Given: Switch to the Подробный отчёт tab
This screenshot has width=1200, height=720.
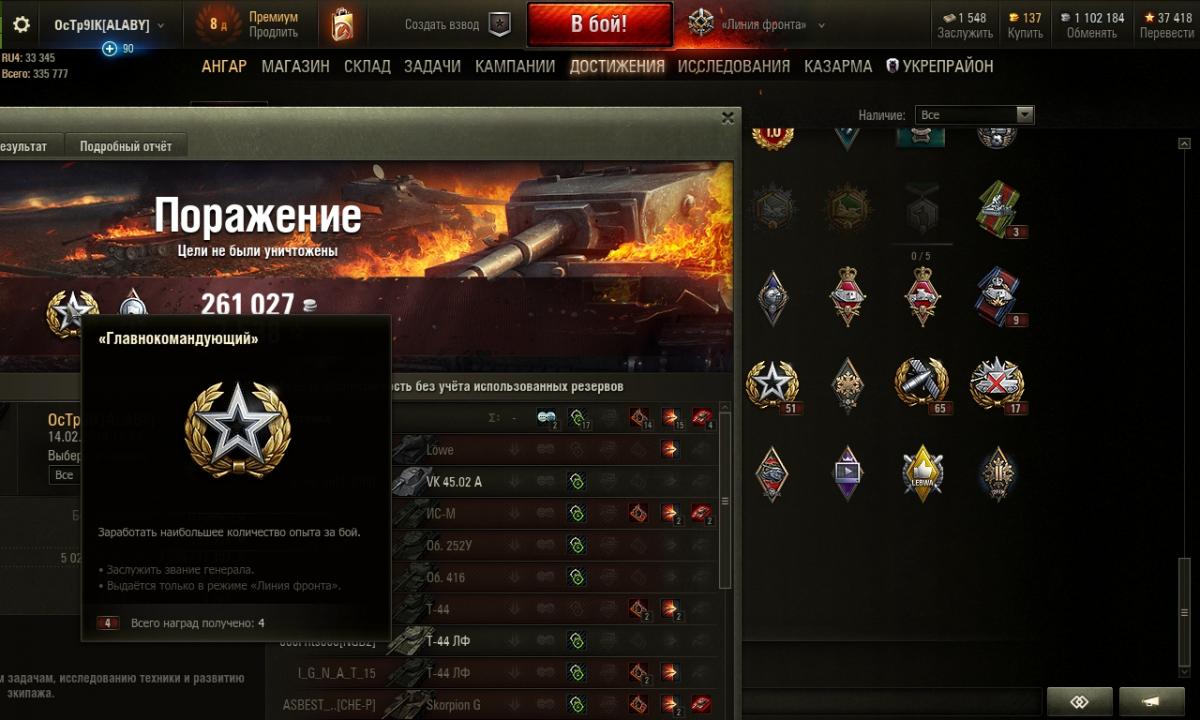Looking at the screenshot, I should coord(126,146).
